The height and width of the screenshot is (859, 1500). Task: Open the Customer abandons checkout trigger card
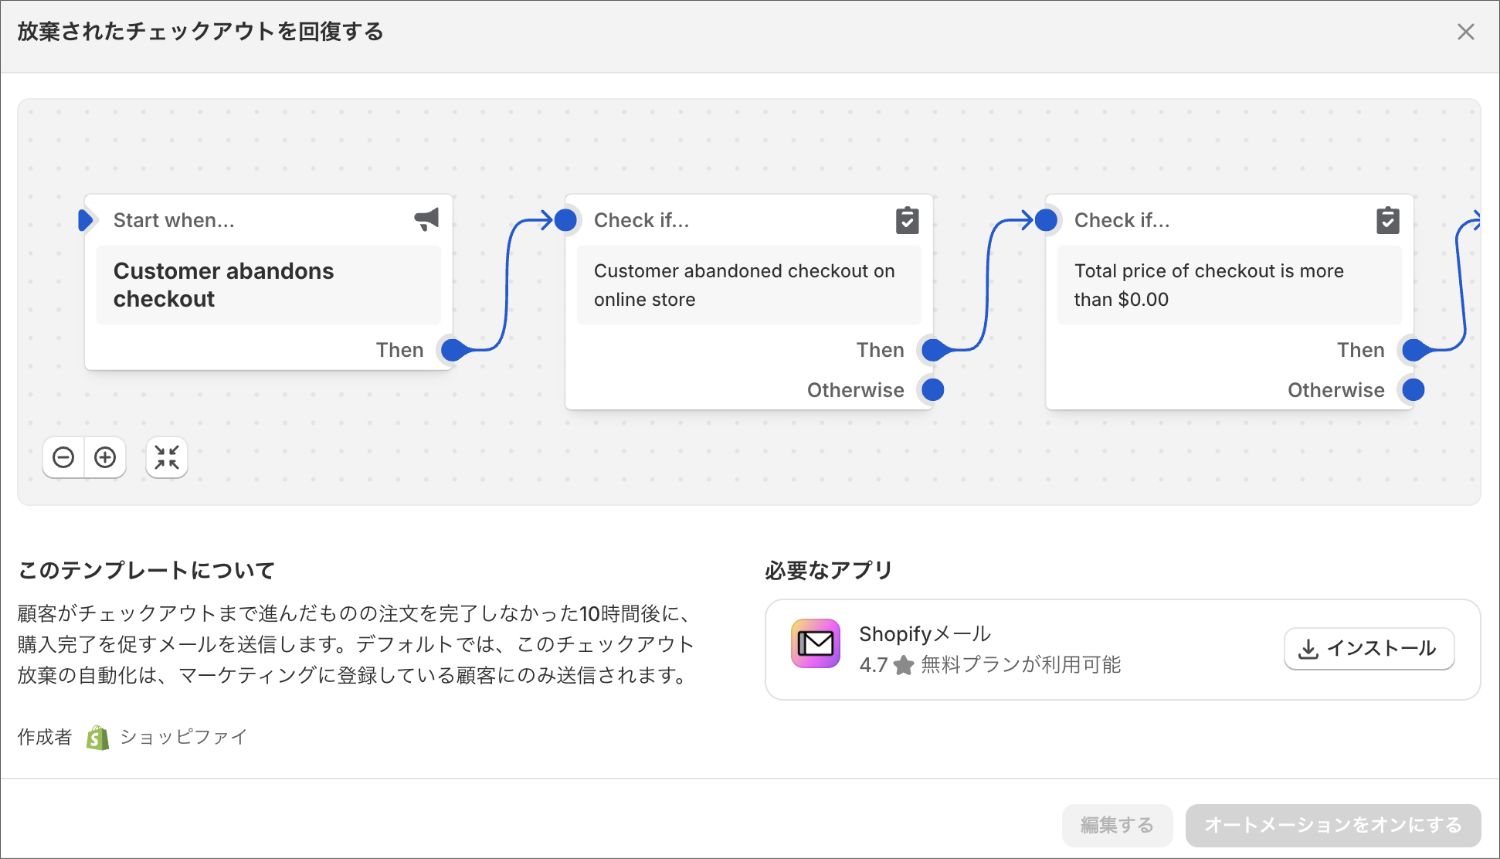click(269, 285)
